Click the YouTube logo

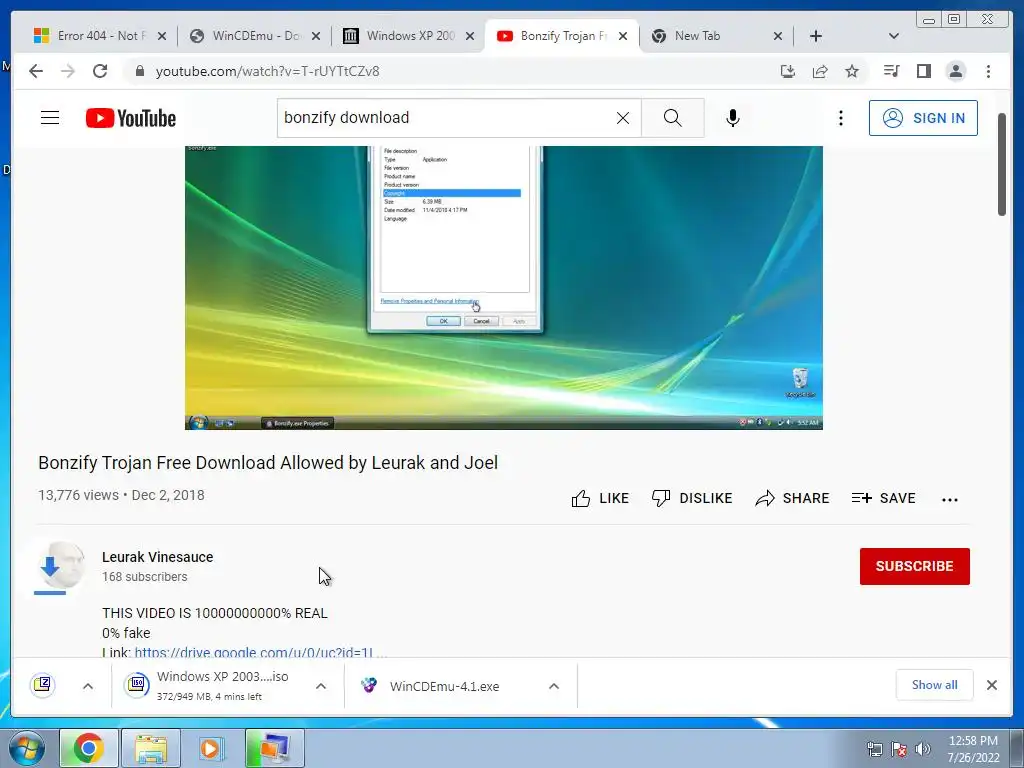tap(131, 118)
